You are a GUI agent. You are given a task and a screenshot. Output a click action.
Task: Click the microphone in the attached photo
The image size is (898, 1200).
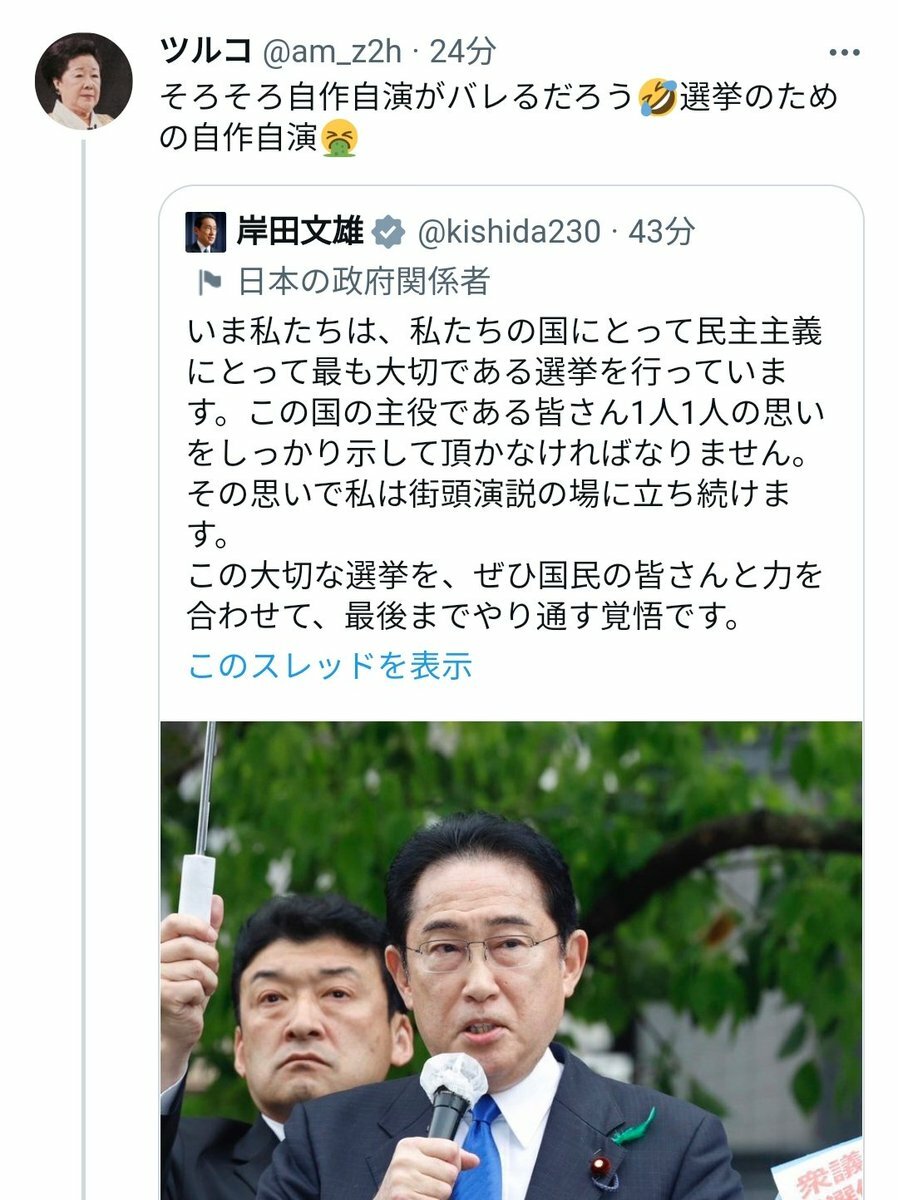click(x=452, y=1098)
